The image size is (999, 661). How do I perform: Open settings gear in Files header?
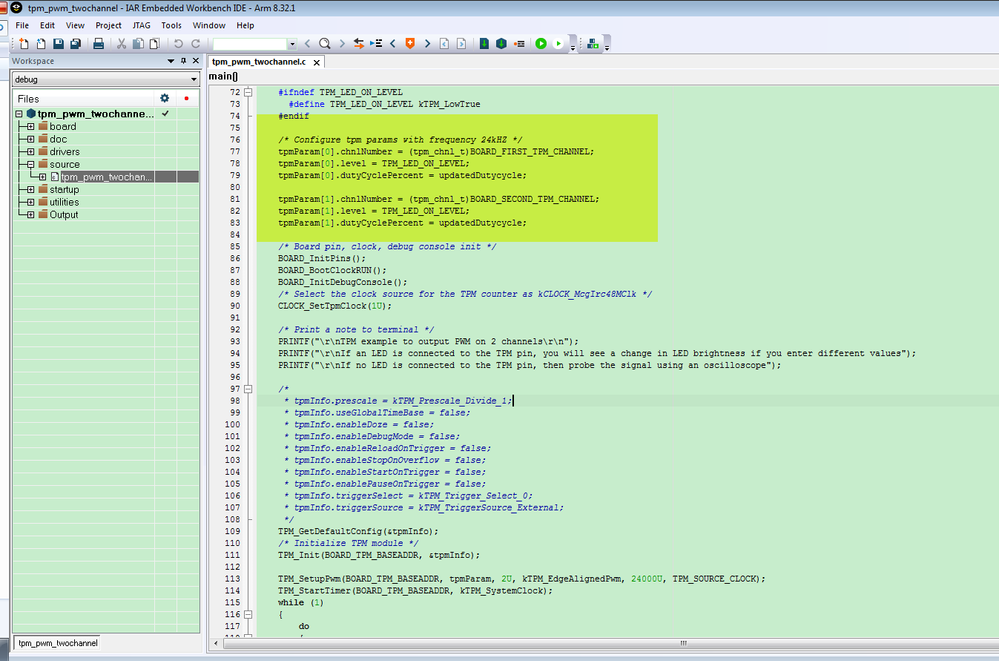pyautogui.click(x=165, y=99)
